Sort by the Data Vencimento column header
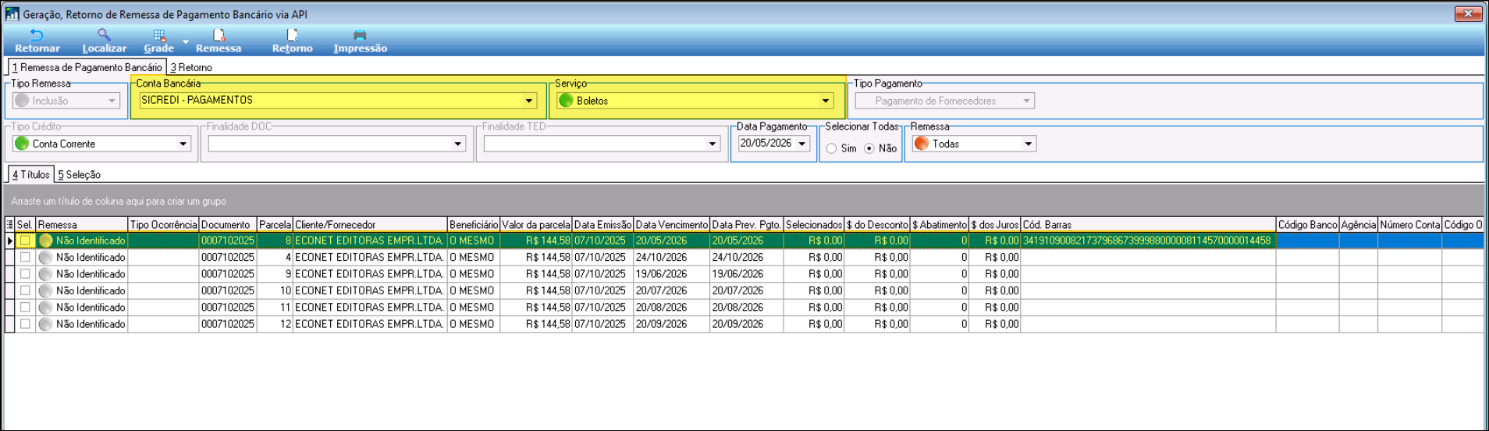This screenshot has height=431, width=1489. [671, 224]
